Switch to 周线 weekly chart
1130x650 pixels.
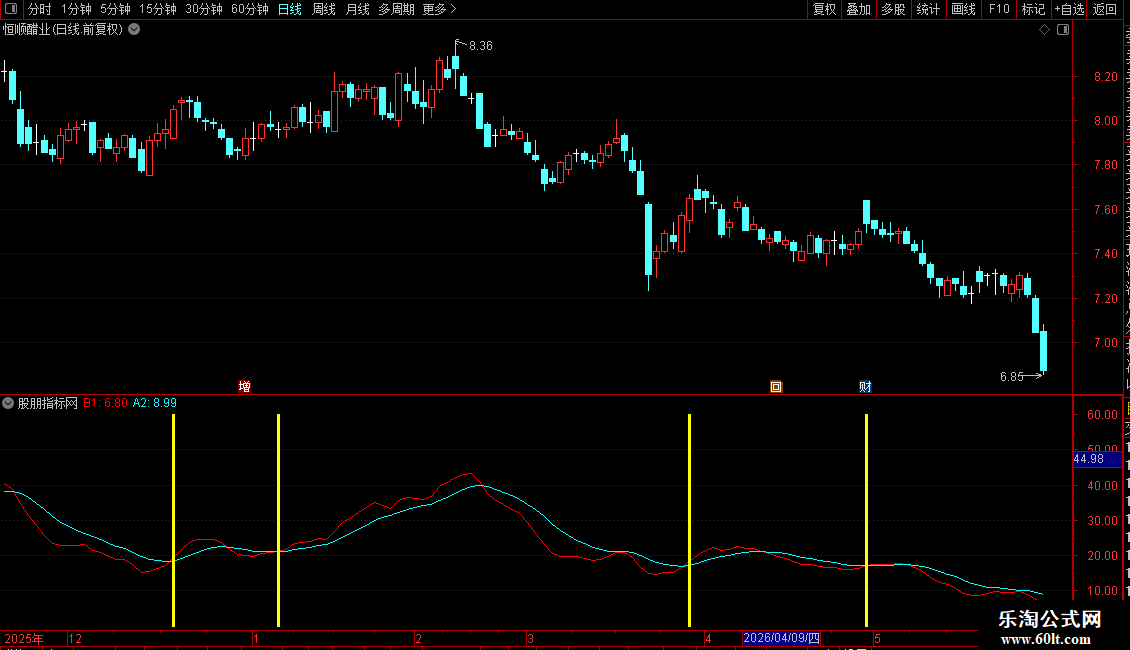(x=324, y=9)
